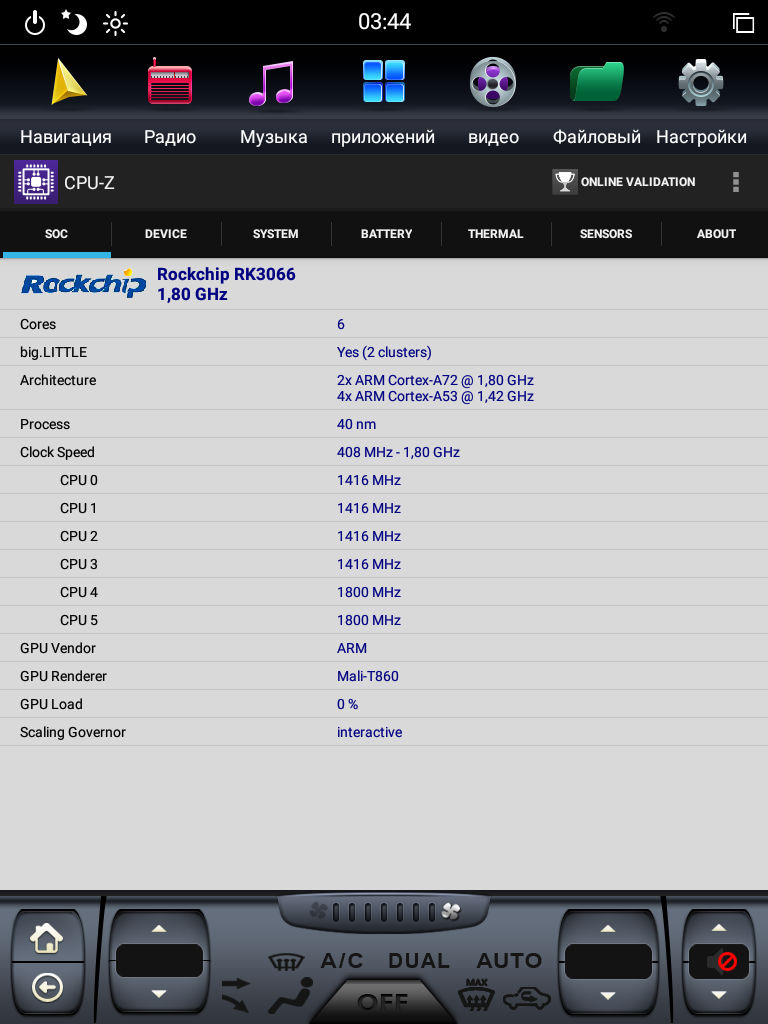768x1024 pixels.
Task: Raise left temperature with up arrow
Action: pyautogui.click(x=159, y=928)
